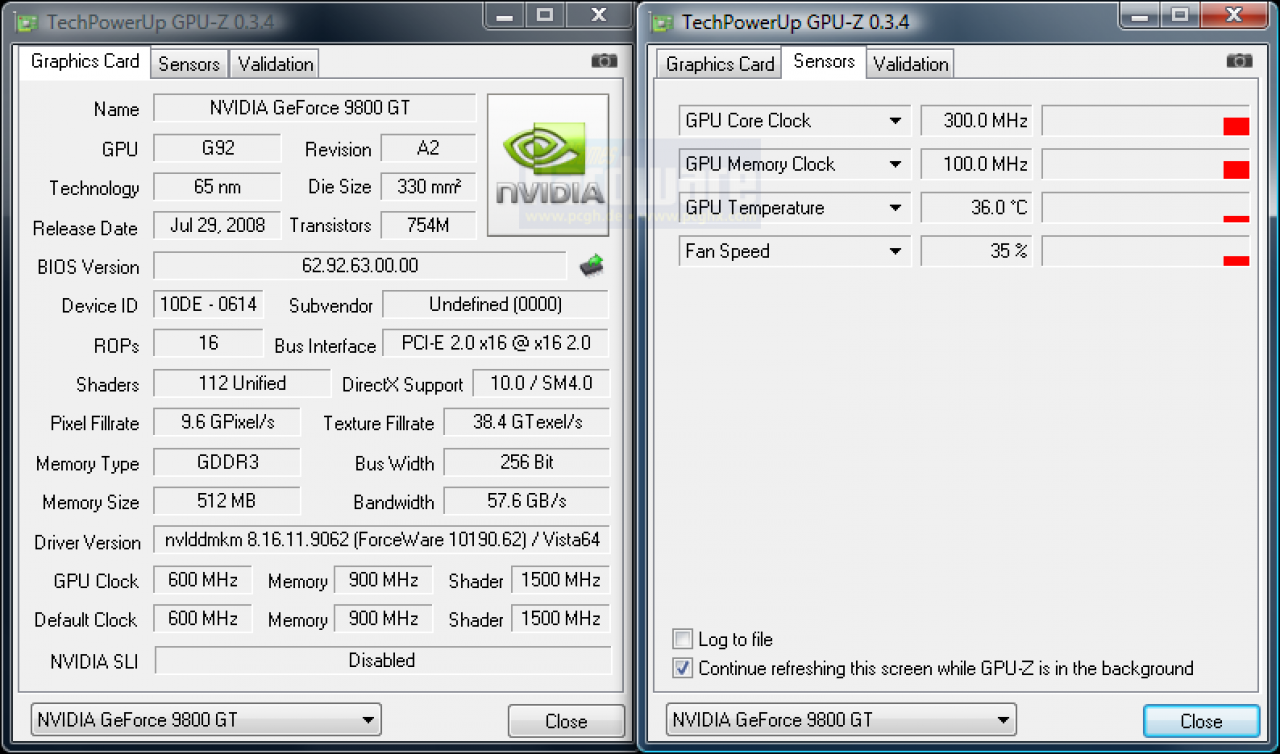Screen dimensions: 1280x754
Task: Switch to Validation tab in left window
Action: click(275, 64)
